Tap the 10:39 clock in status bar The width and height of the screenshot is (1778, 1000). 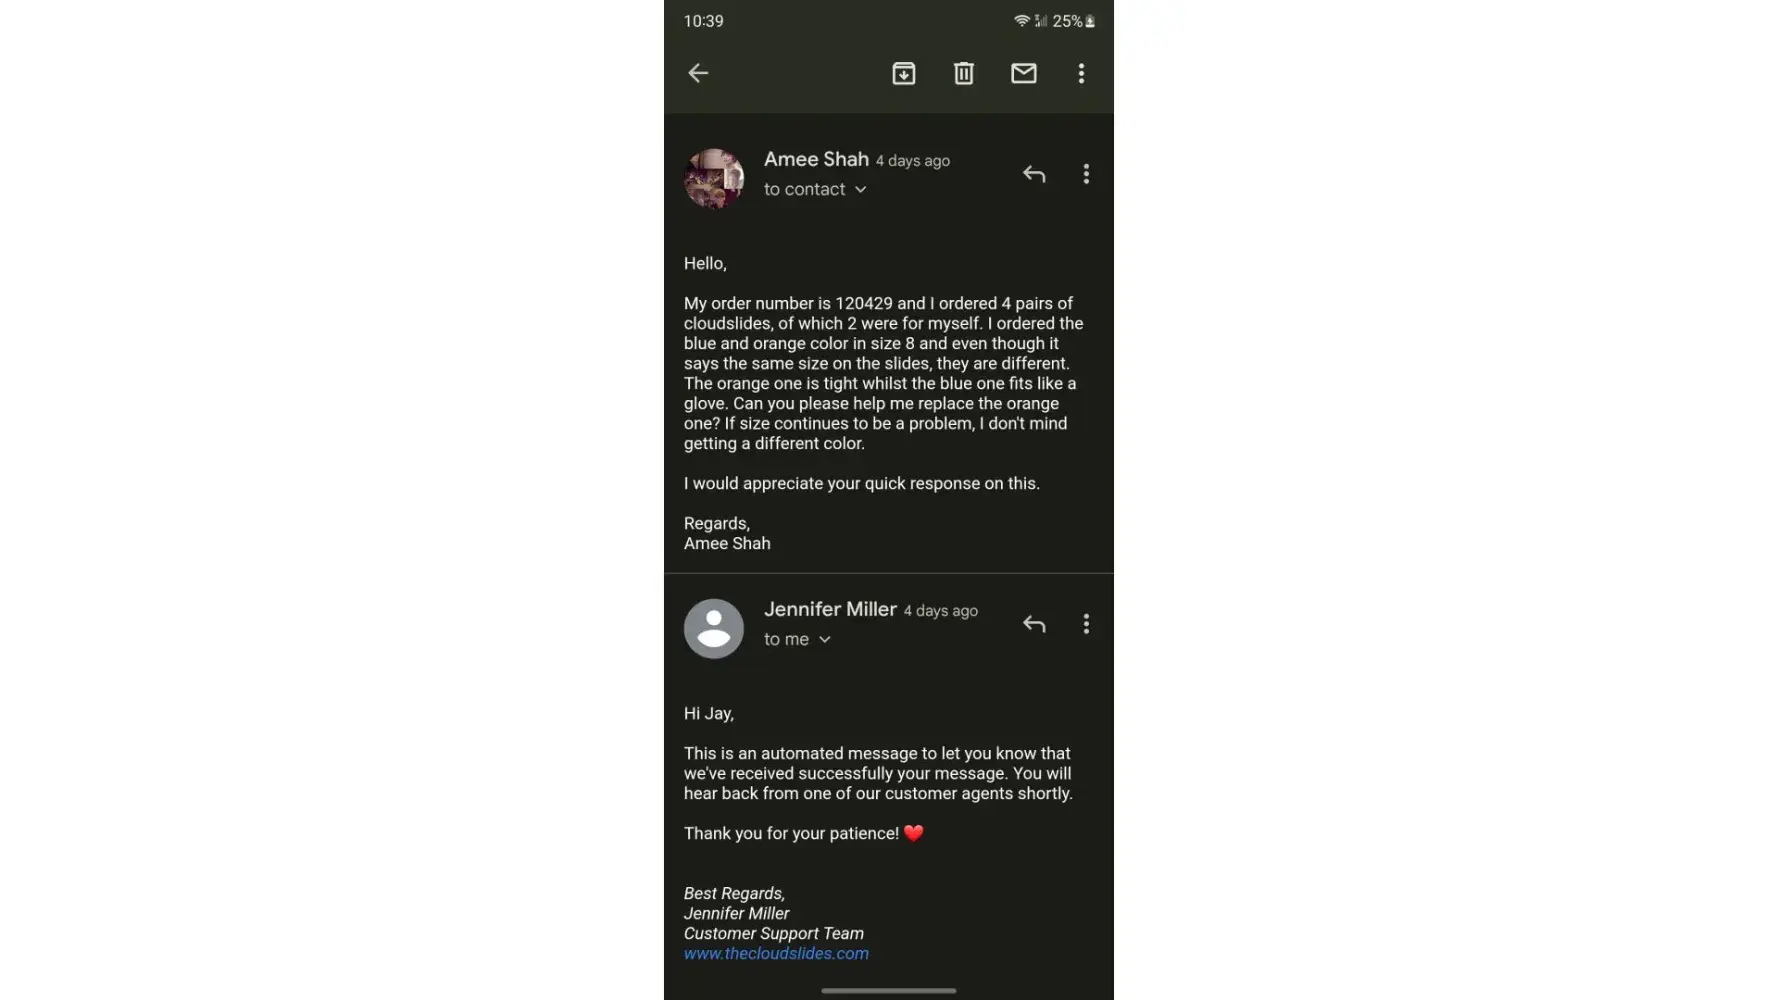coord(703,21)
